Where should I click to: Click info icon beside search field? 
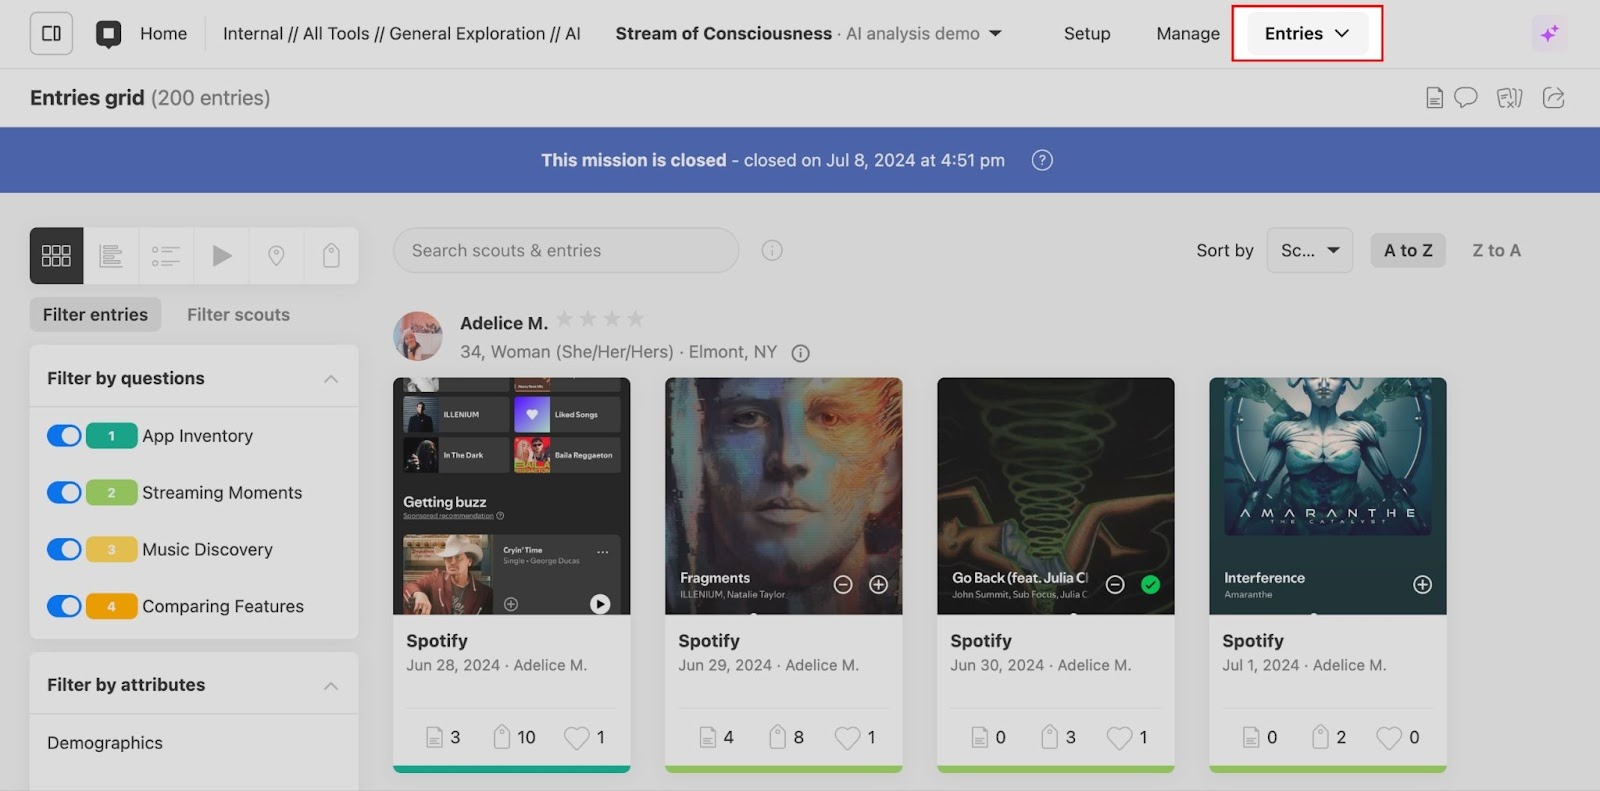click(x=772, y=250)
